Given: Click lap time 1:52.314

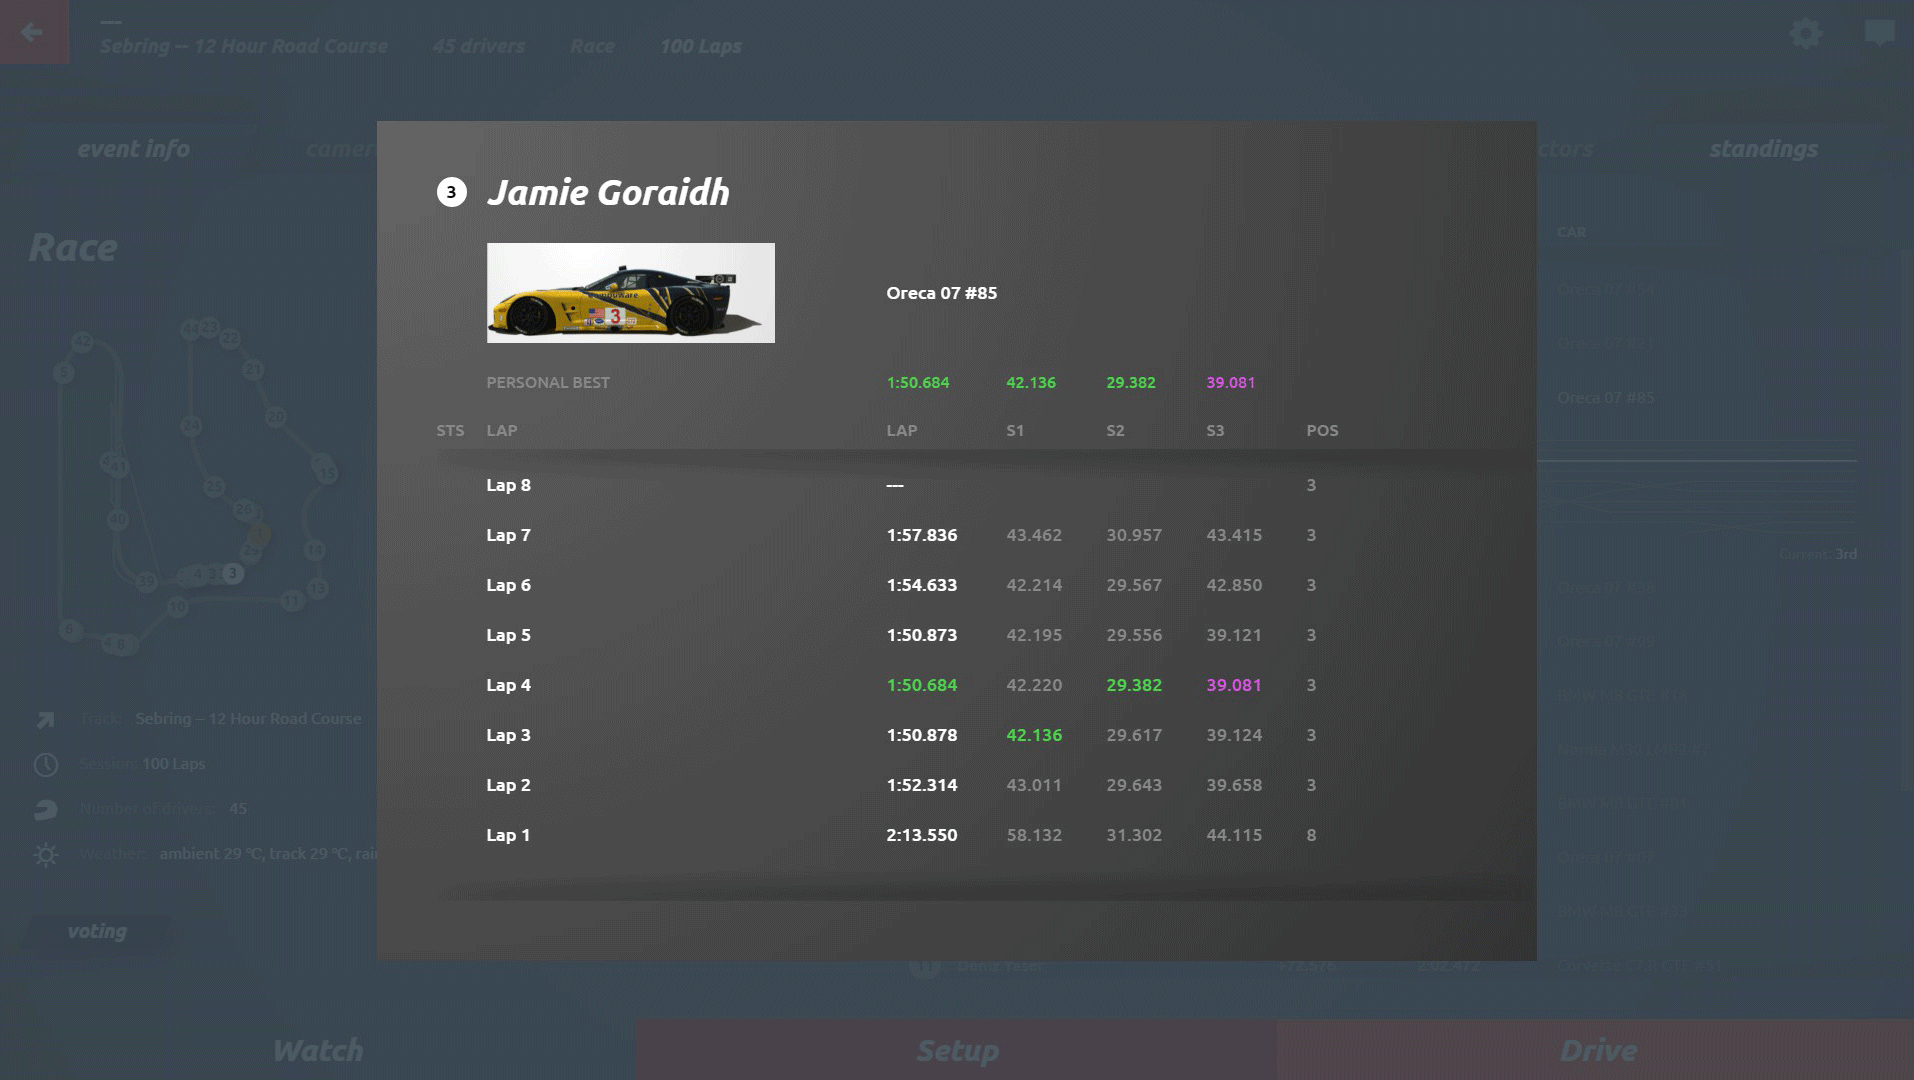Looking at the screenshot, I should coord(921,785).
